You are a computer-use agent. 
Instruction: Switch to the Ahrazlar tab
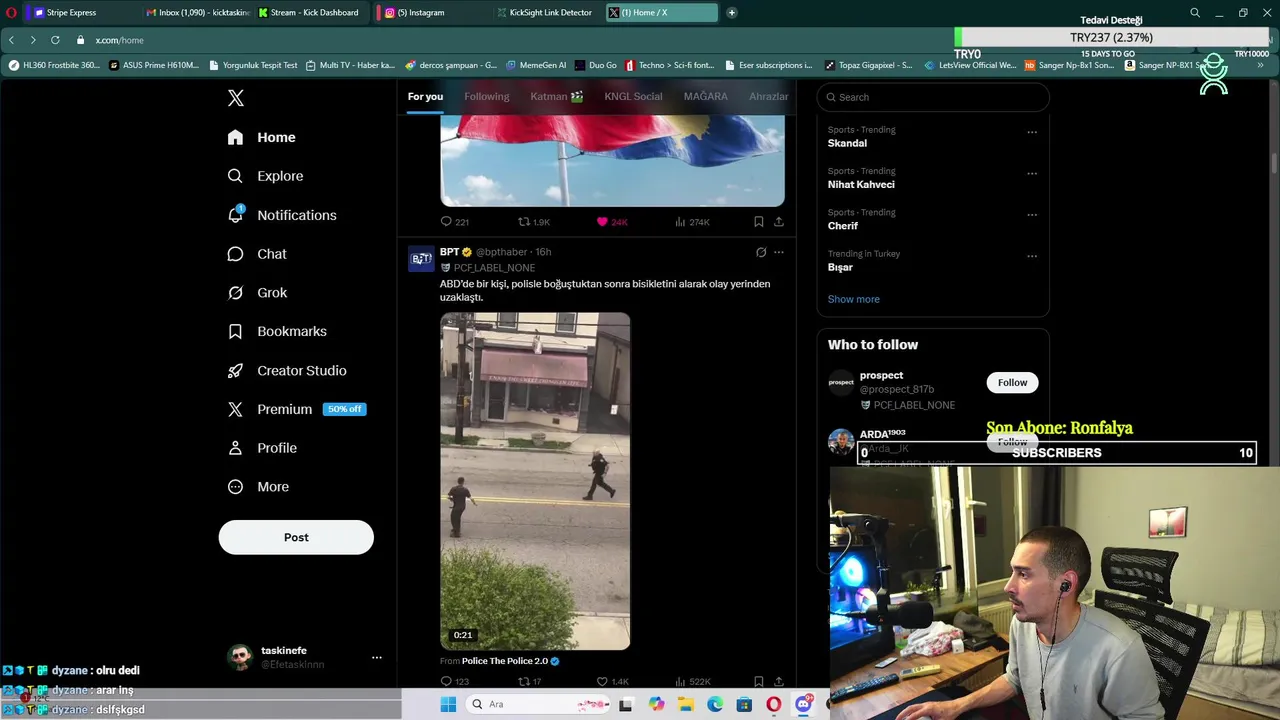[x=769, y=96]
